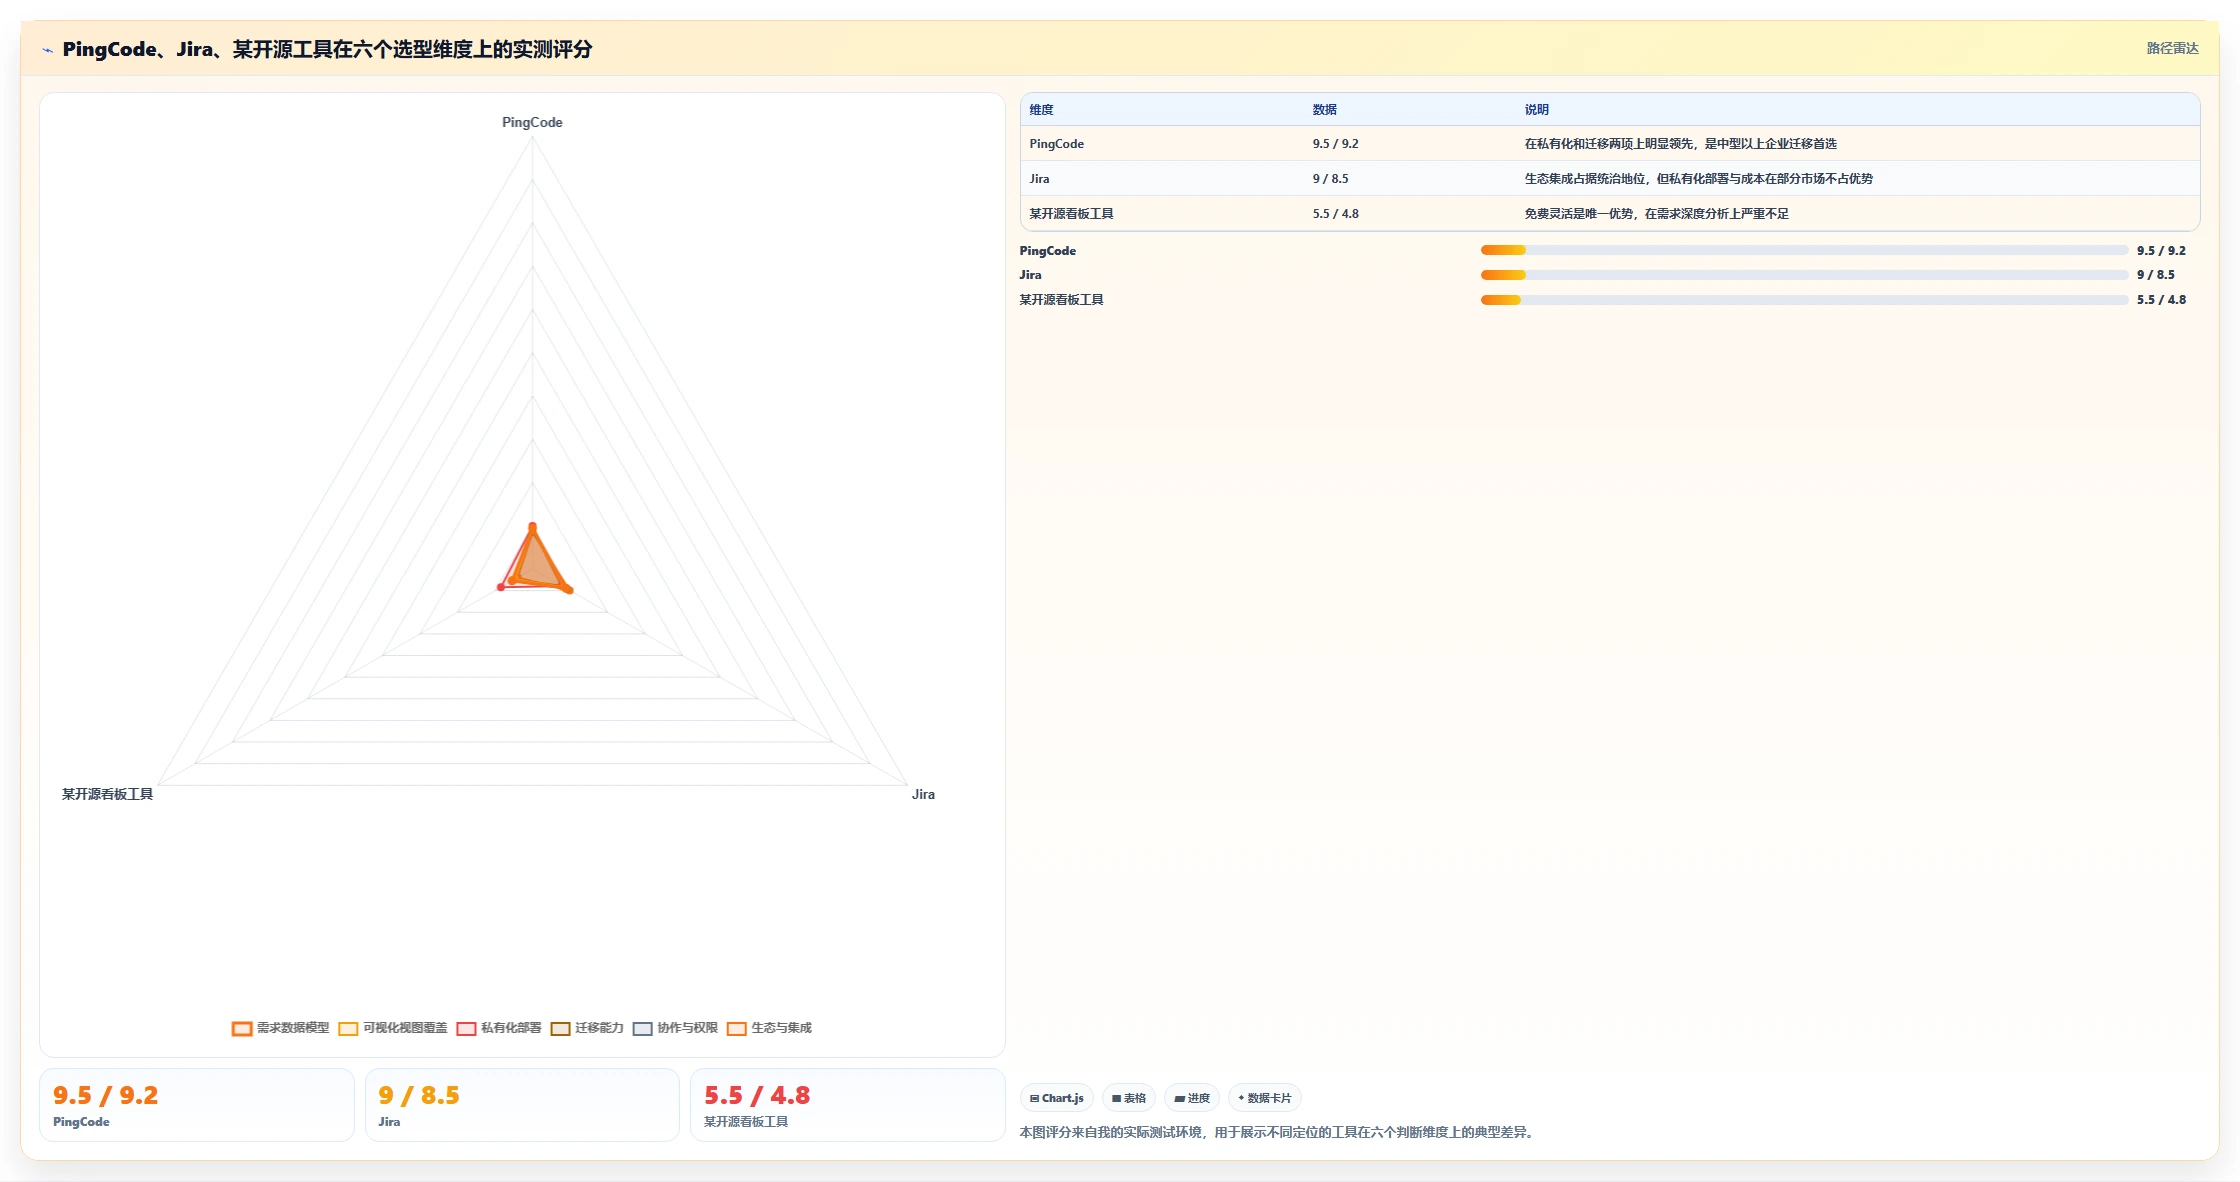Click the 某开源看板工具 progress bar
The width and height of the screenshot is (2240, 1182).
[x=1804, y=300]
